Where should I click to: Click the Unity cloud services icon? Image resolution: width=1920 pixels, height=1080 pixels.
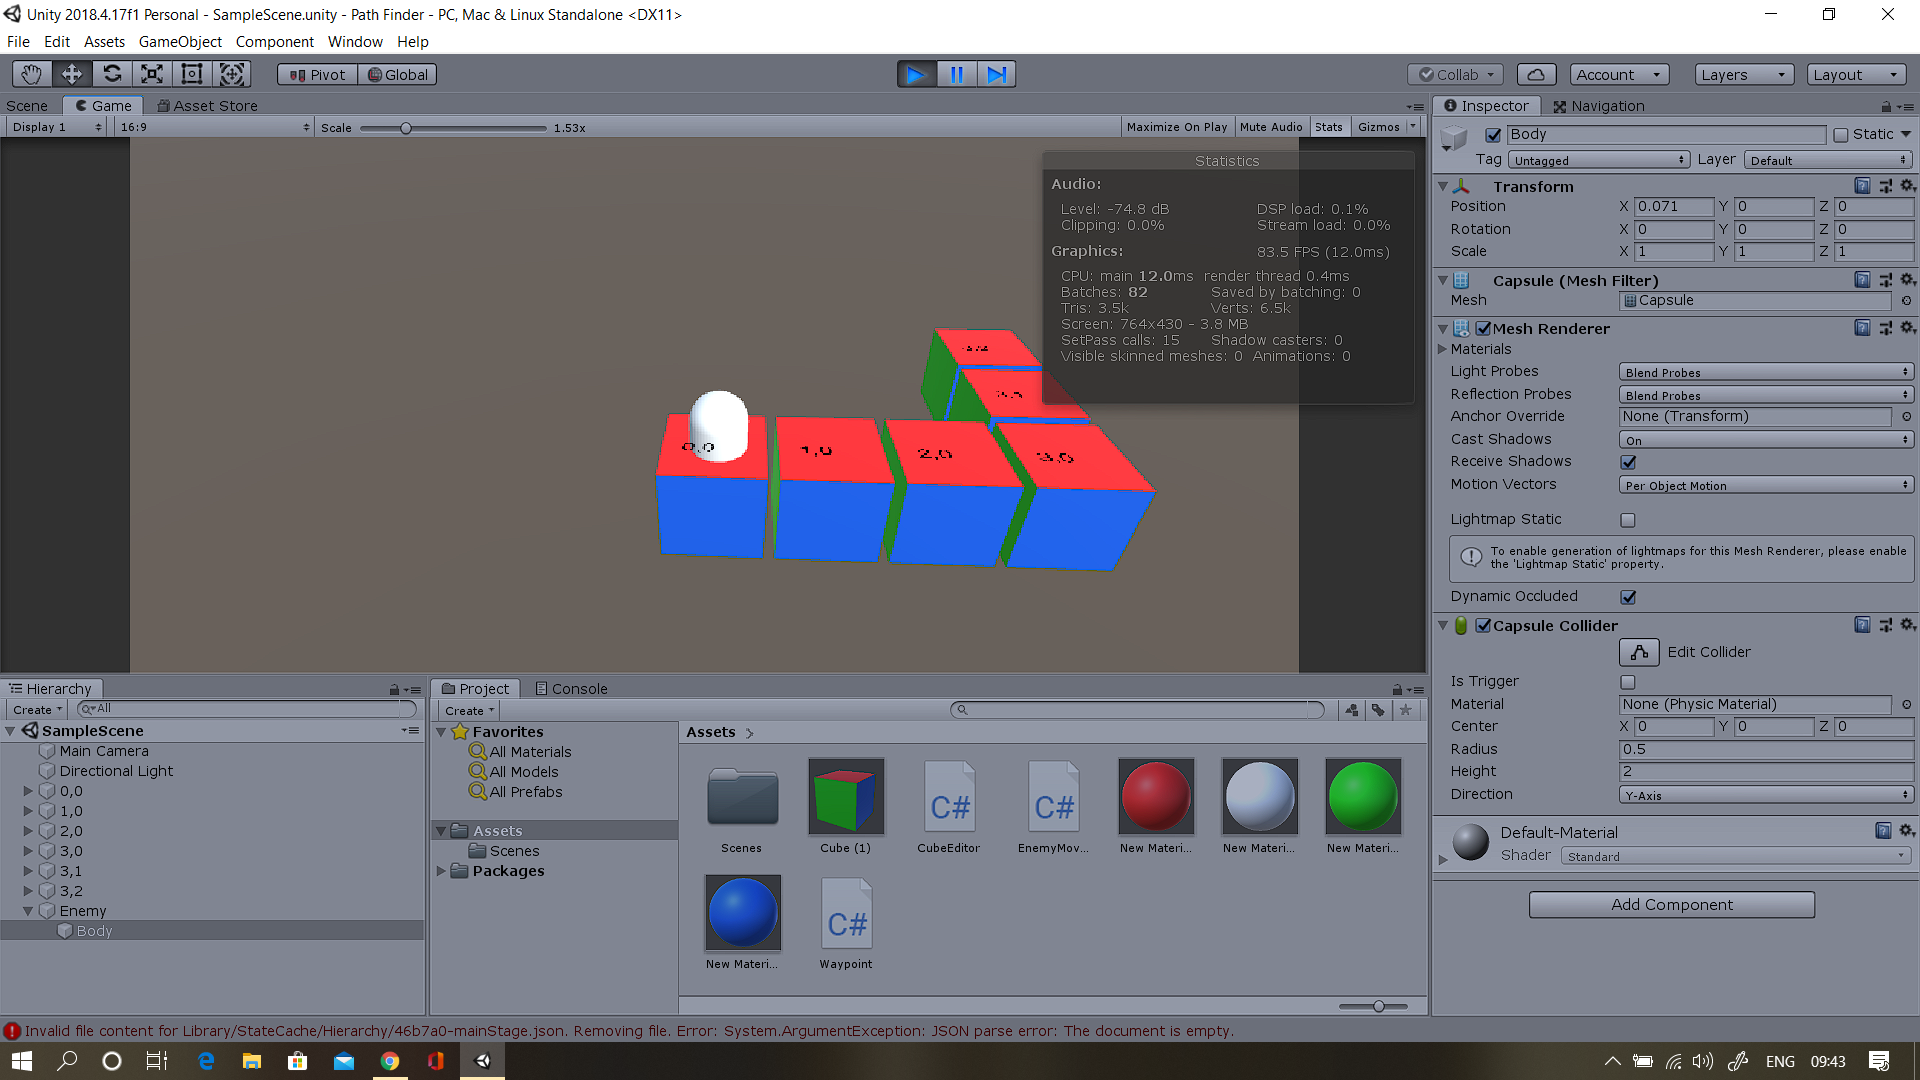(1536, 74)
